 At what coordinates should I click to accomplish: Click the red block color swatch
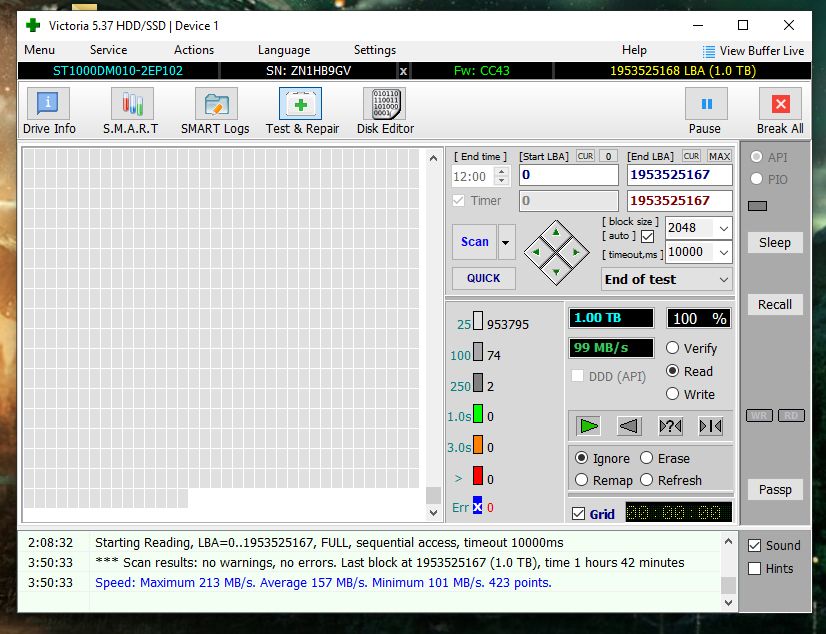478,476
